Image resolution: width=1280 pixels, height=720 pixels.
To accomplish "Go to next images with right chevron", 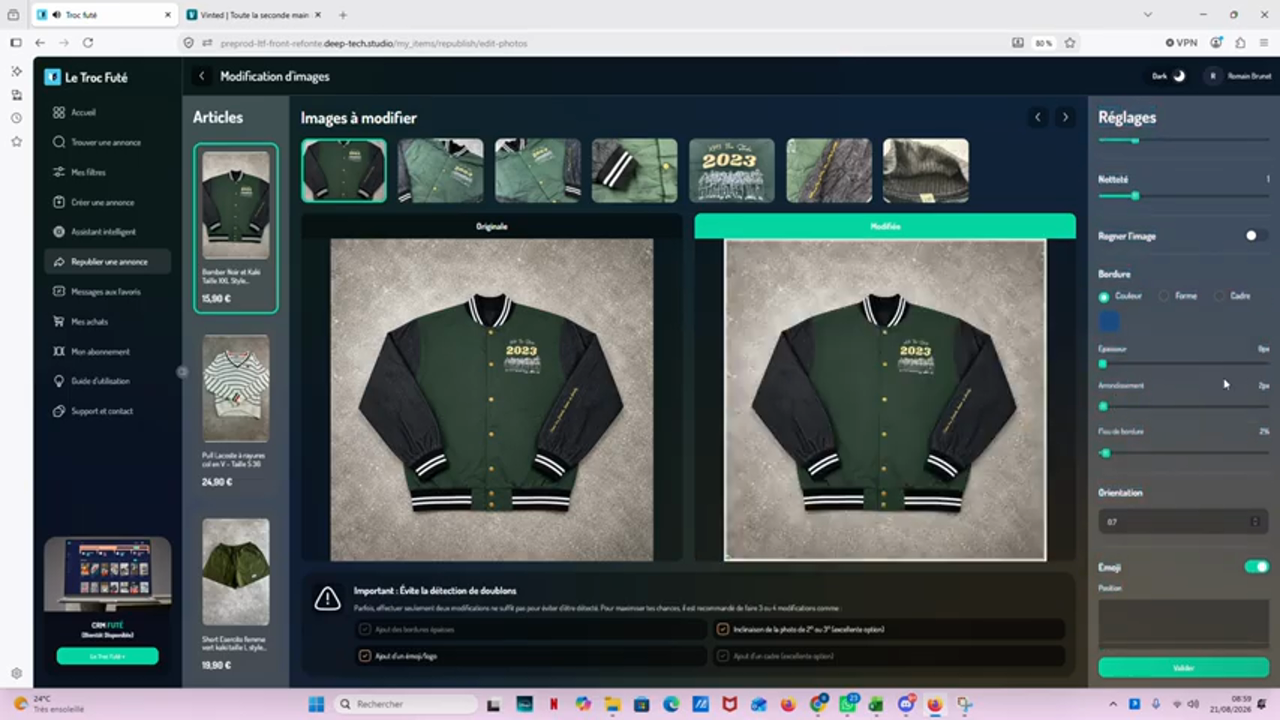I will click(1065, 117).
